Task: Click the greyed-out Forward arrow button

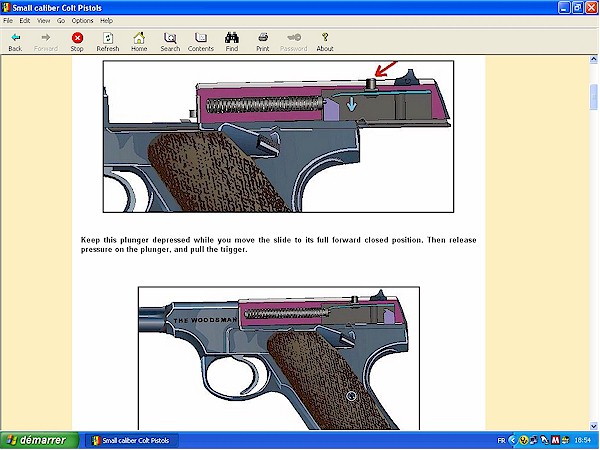Action: click(x=46, y=41)
